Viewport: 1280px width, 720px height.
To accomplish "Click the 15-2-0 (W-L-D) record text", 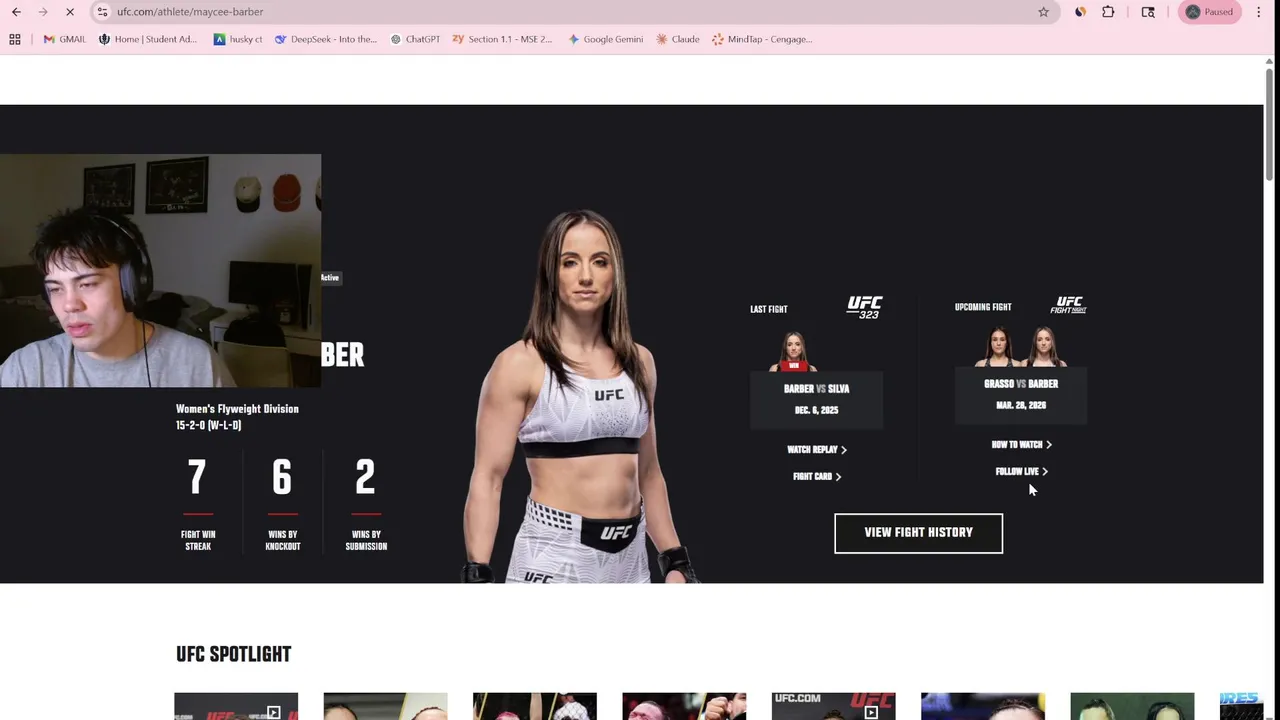I will pos(208,425).
